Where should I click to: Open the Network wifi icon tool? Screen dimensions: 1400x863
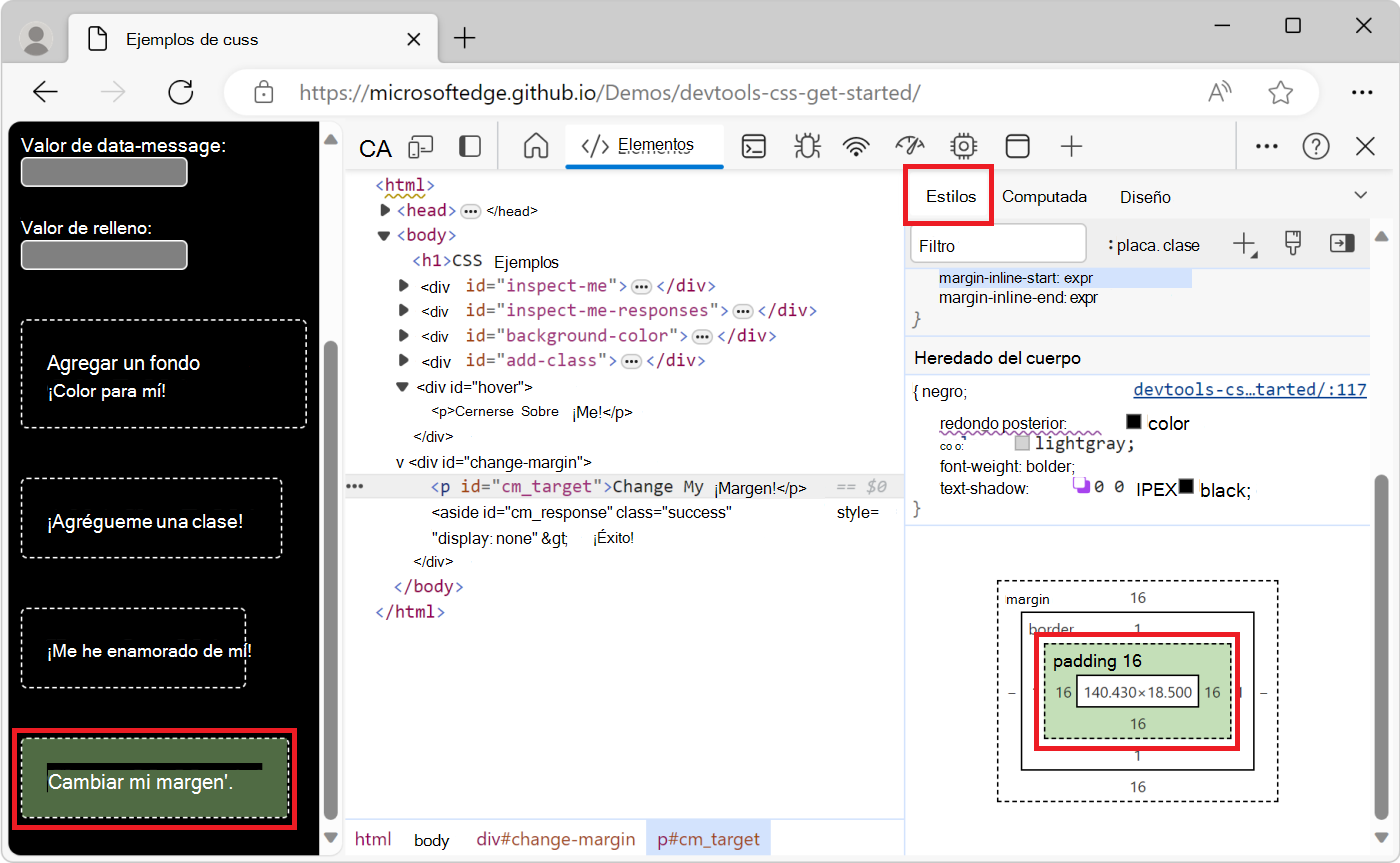856,146
